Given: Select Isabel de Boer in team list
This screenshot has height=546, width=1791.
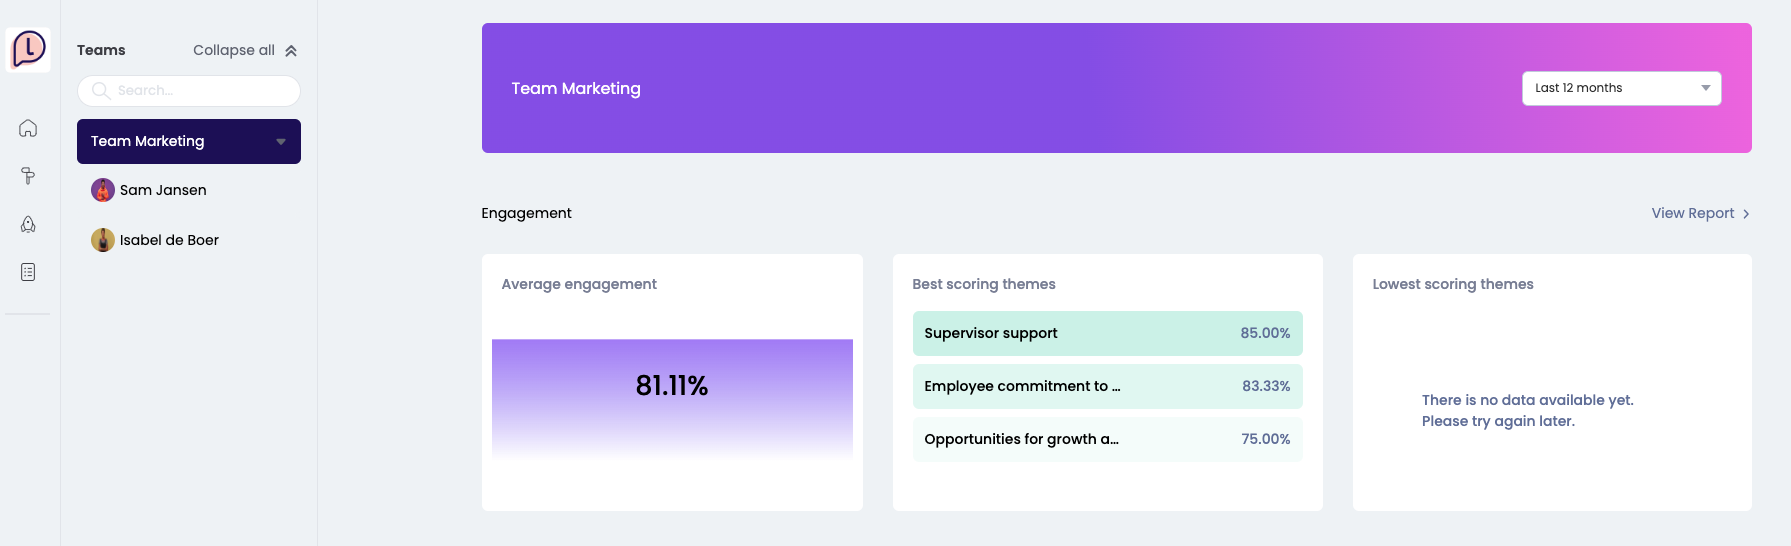Looking at the screenshot, I should click(169, 240).
